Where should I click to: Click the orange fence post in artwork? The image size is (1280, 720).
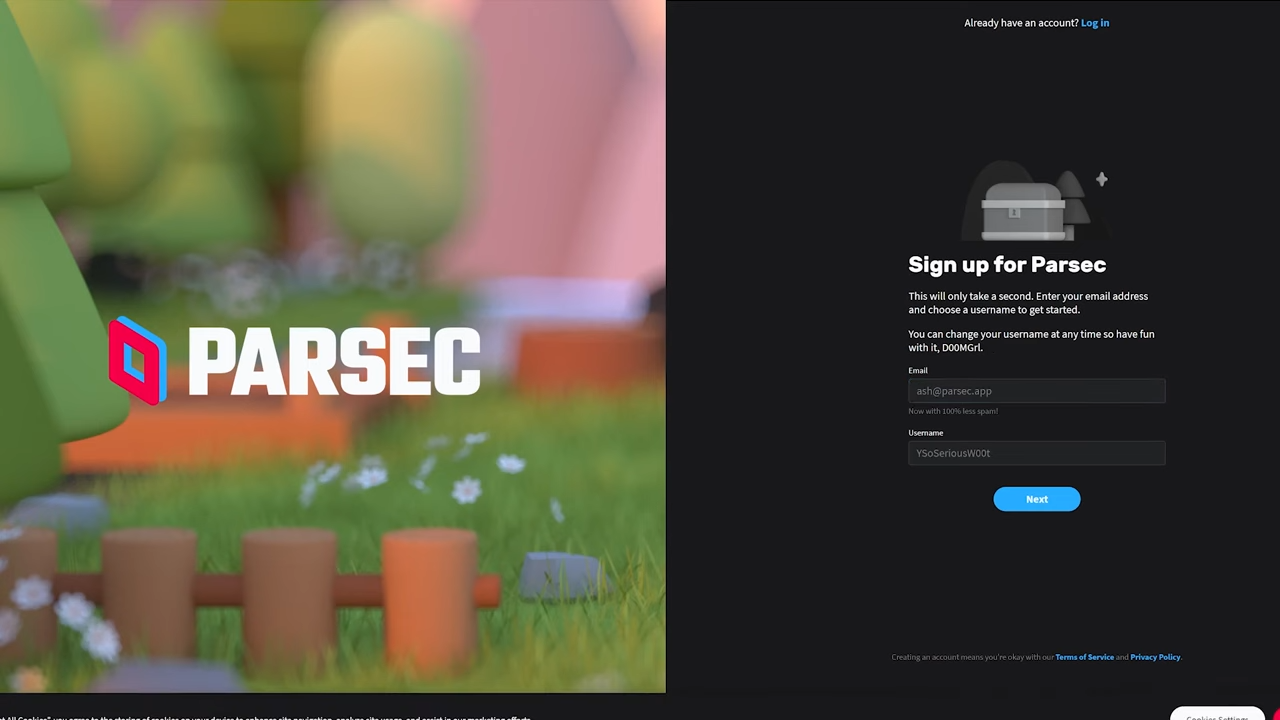click(x=429, y=598)
